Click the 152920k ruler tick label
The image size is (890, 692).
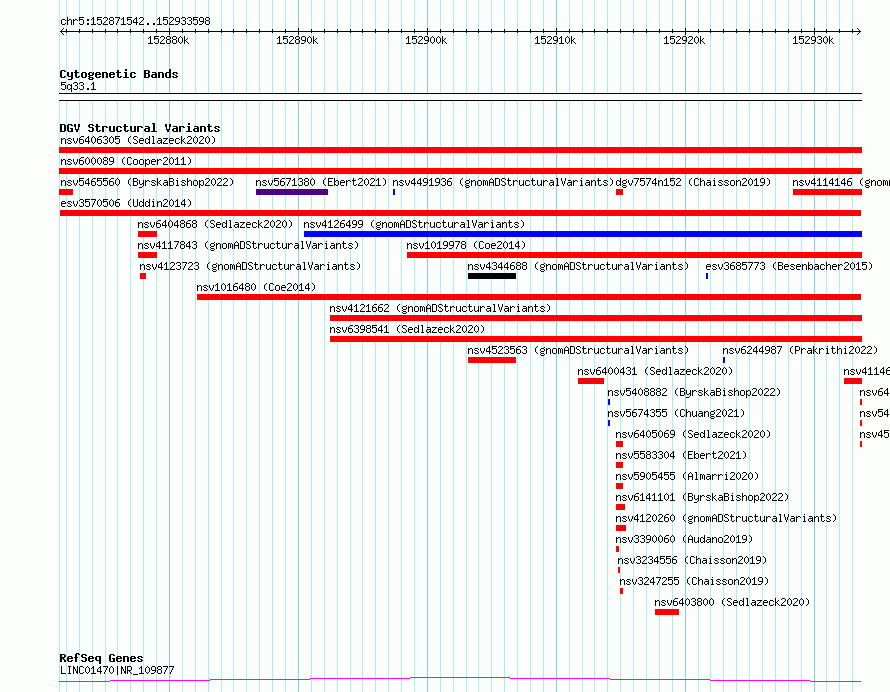pos(684,40)
